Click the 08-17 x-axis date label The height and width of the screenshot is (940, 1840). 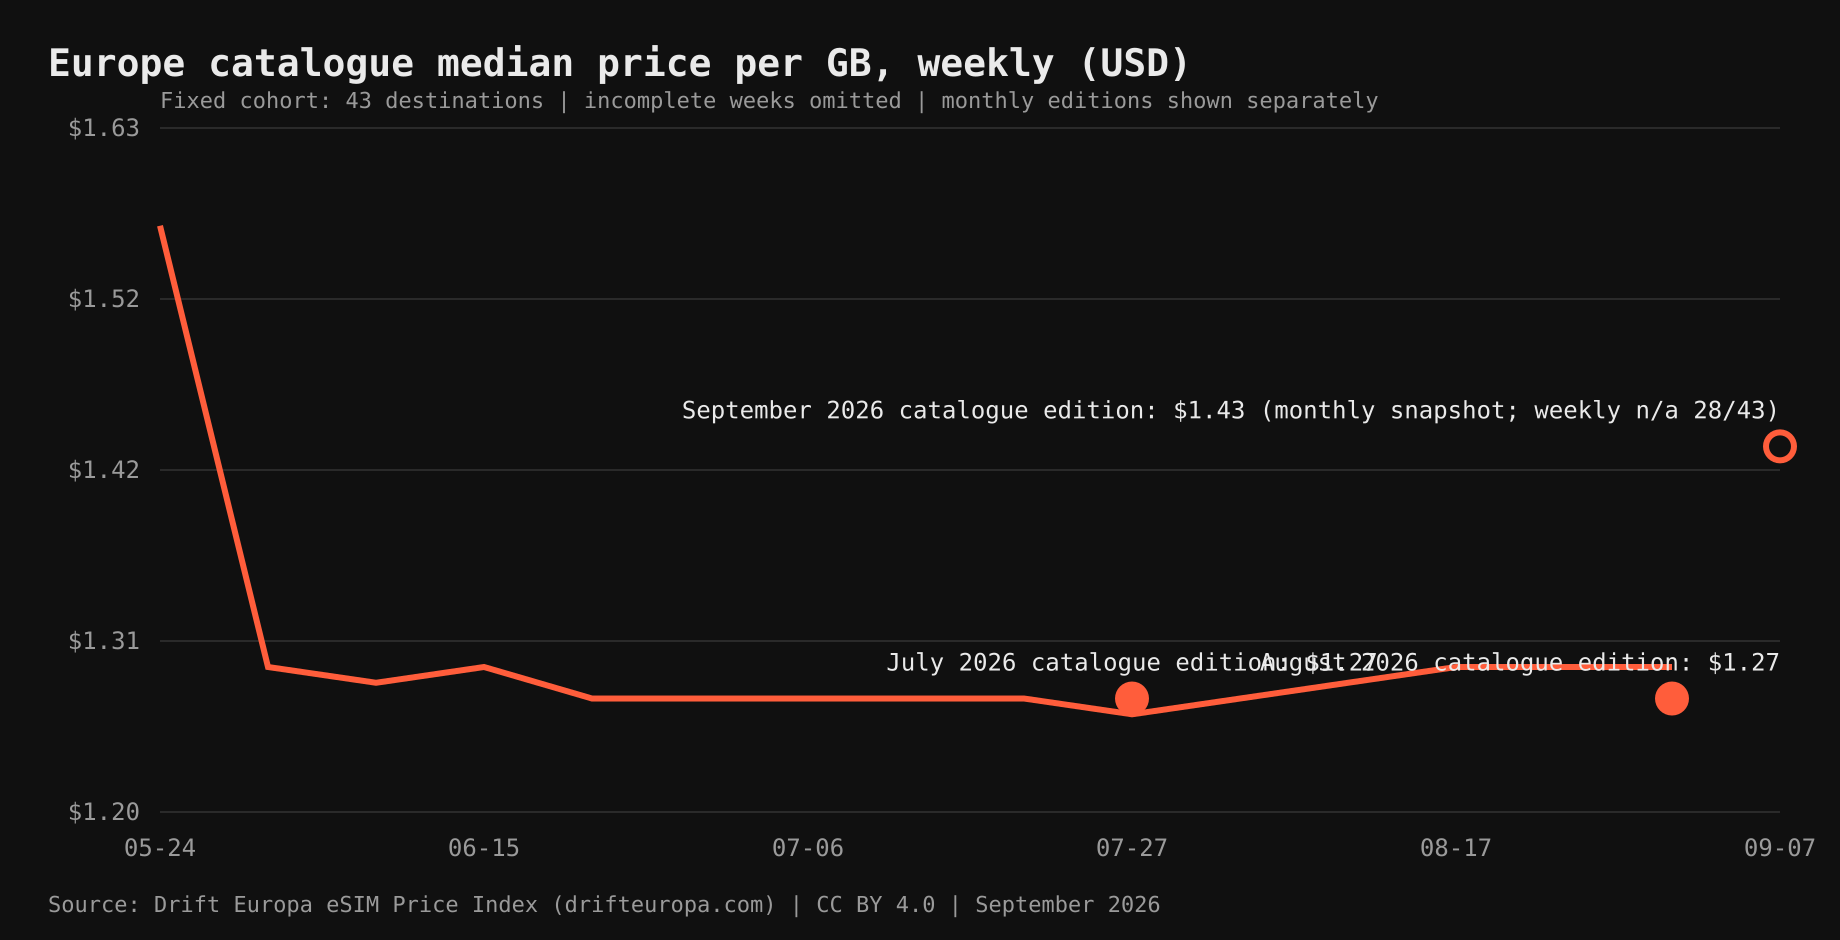(1456, 848)
